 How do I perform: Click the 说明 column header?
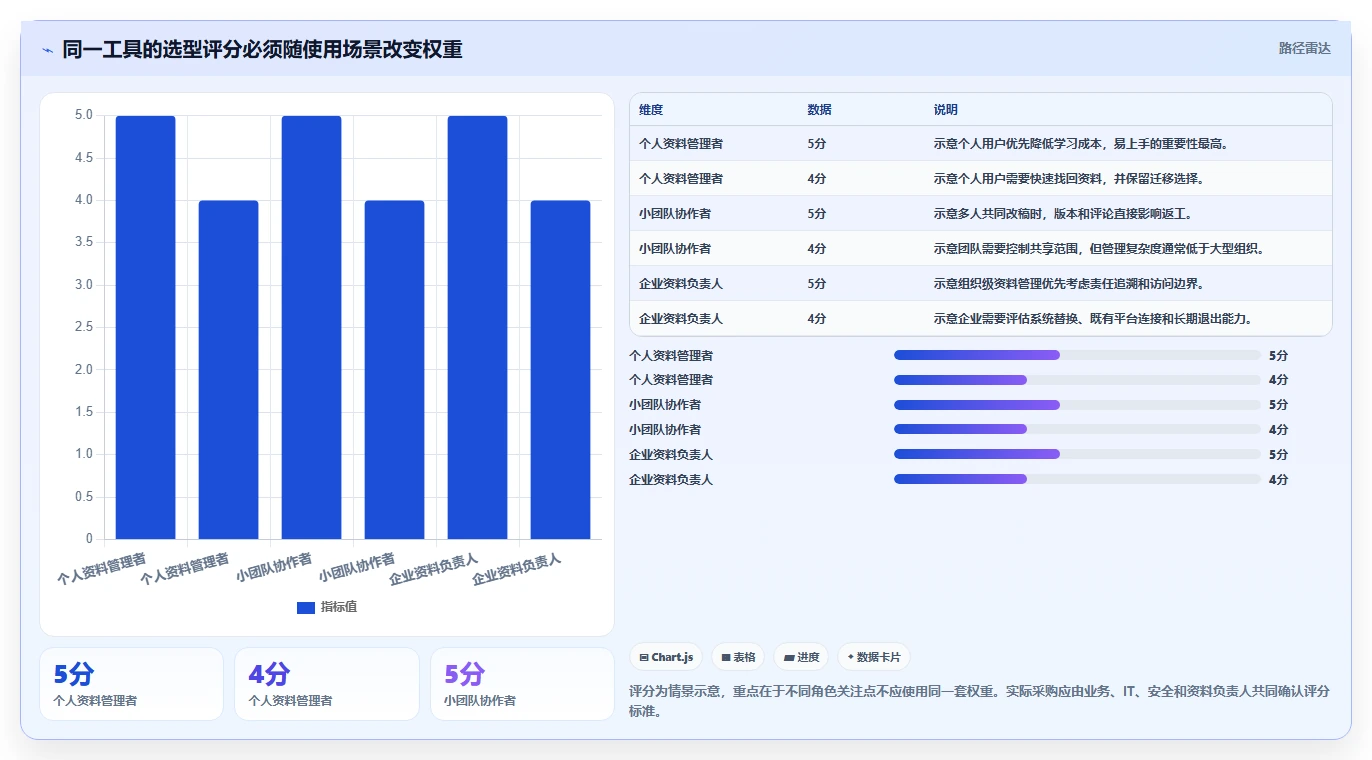coord(945,110)
